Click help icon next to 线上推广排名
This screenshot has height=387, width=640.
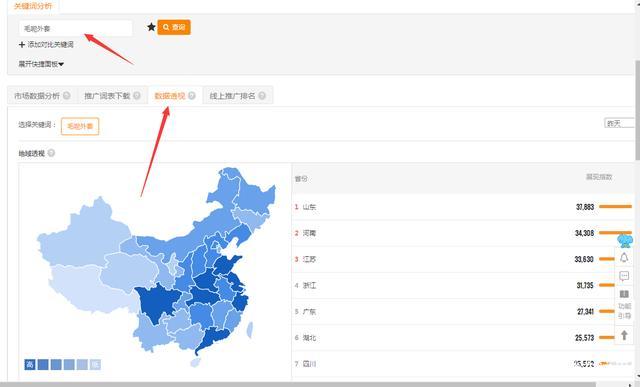pos(262,96)
